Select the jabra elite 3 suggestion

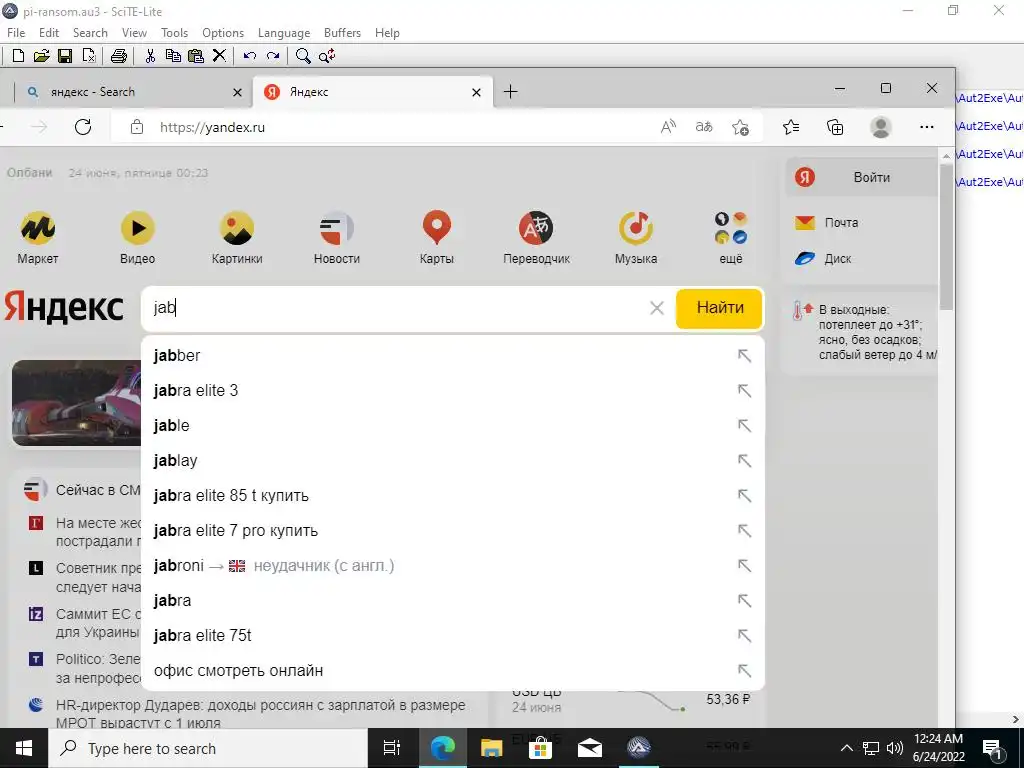point(453,391)
